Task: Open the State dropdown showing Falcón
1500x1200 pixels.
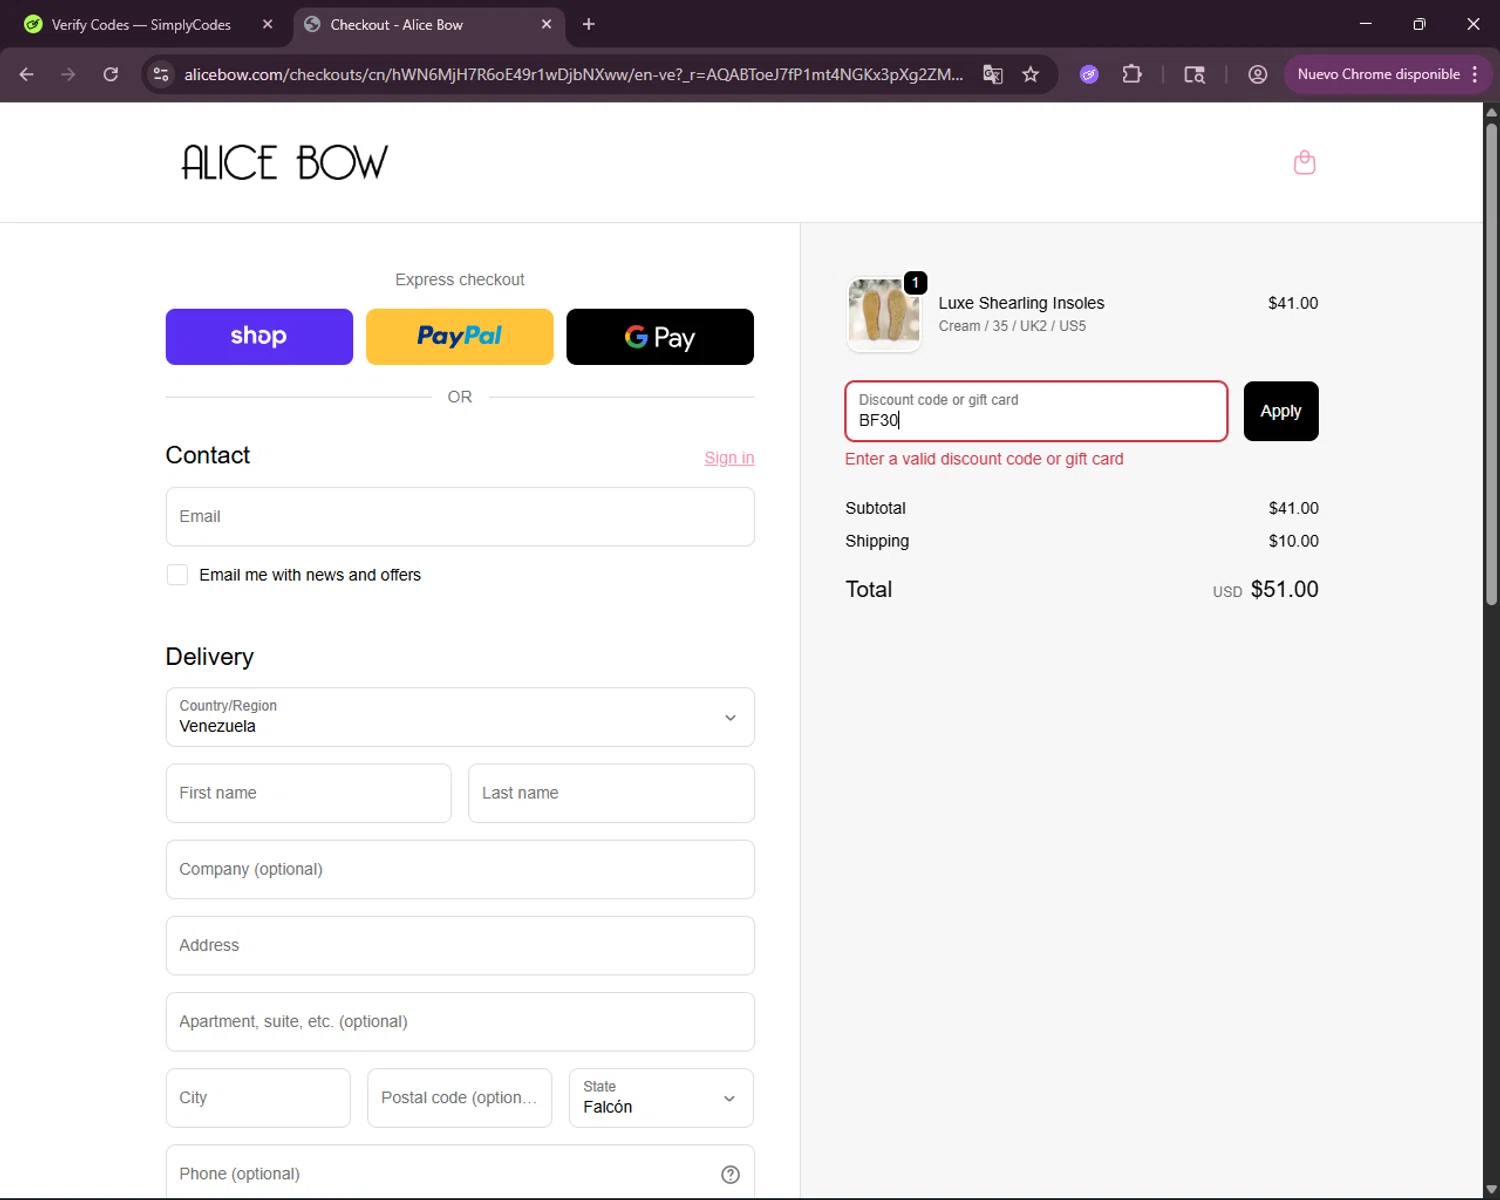Action: click(661, 1098)
